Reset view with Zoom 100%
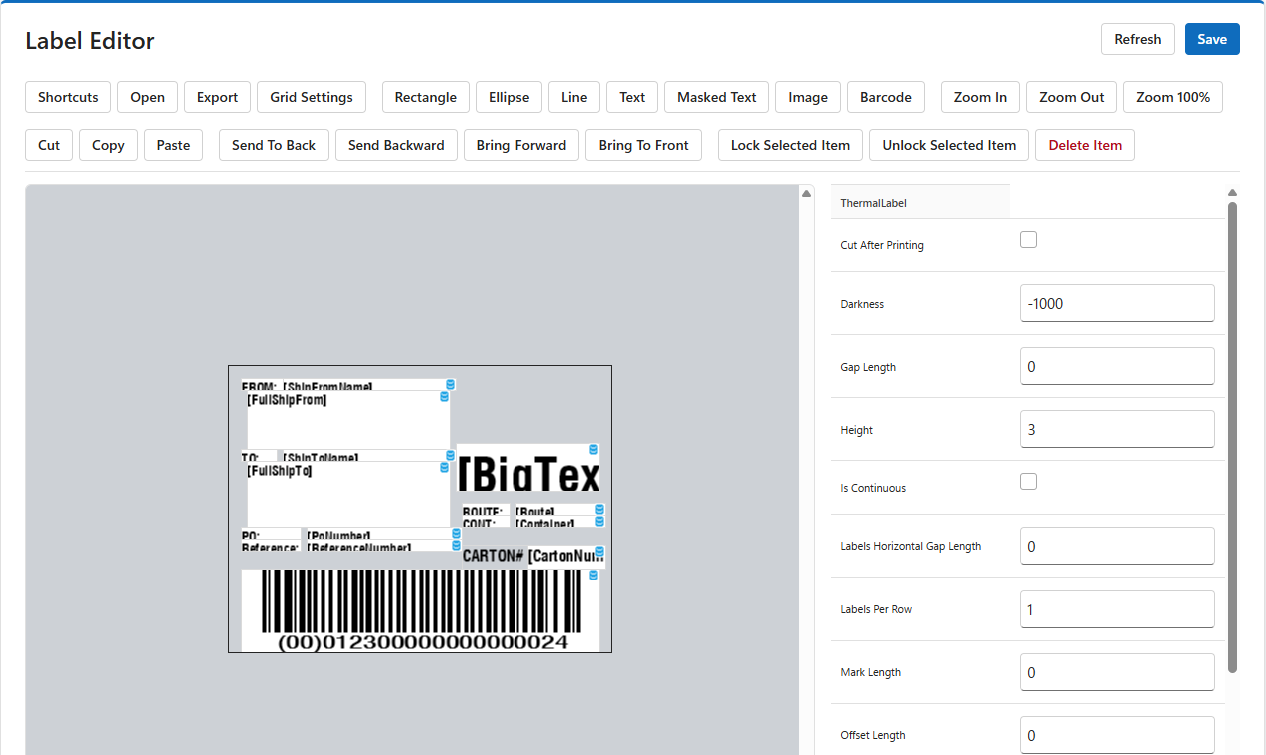The width and height of the screenshot is (1266, 755). point(1173,97)
